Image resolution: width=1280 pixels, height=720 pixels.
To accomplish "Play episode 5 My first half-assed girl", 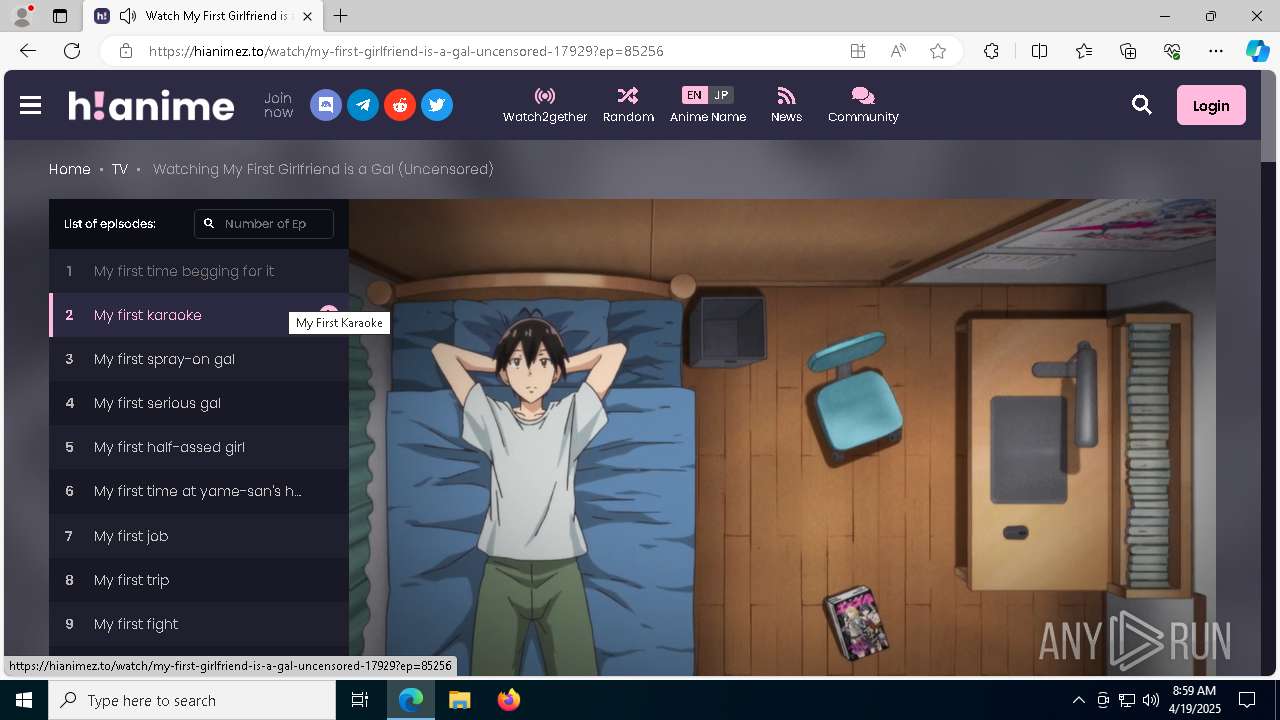I will coord(199,447).
